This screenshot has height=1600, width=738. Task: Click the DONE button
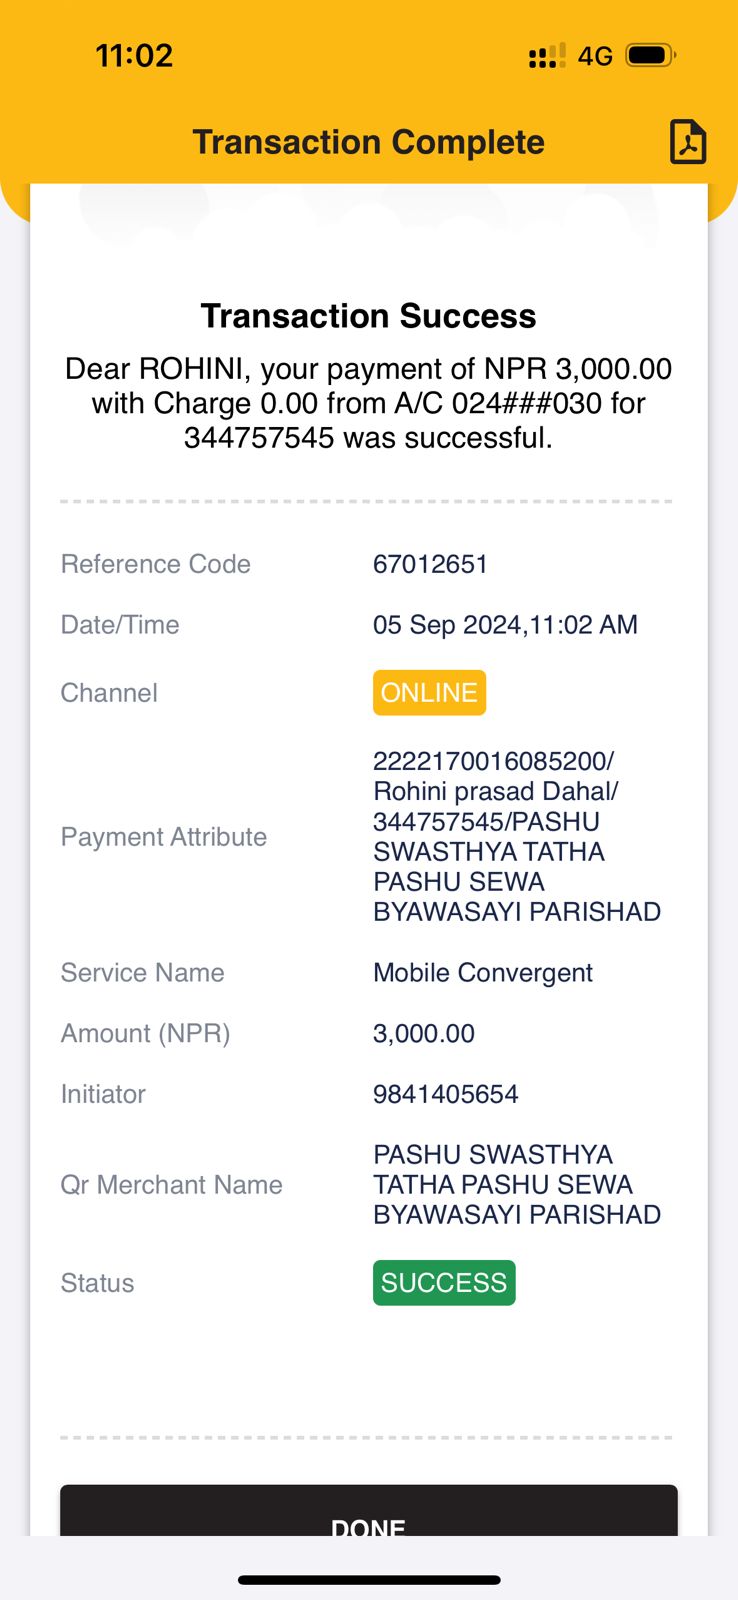[369, 1511]
